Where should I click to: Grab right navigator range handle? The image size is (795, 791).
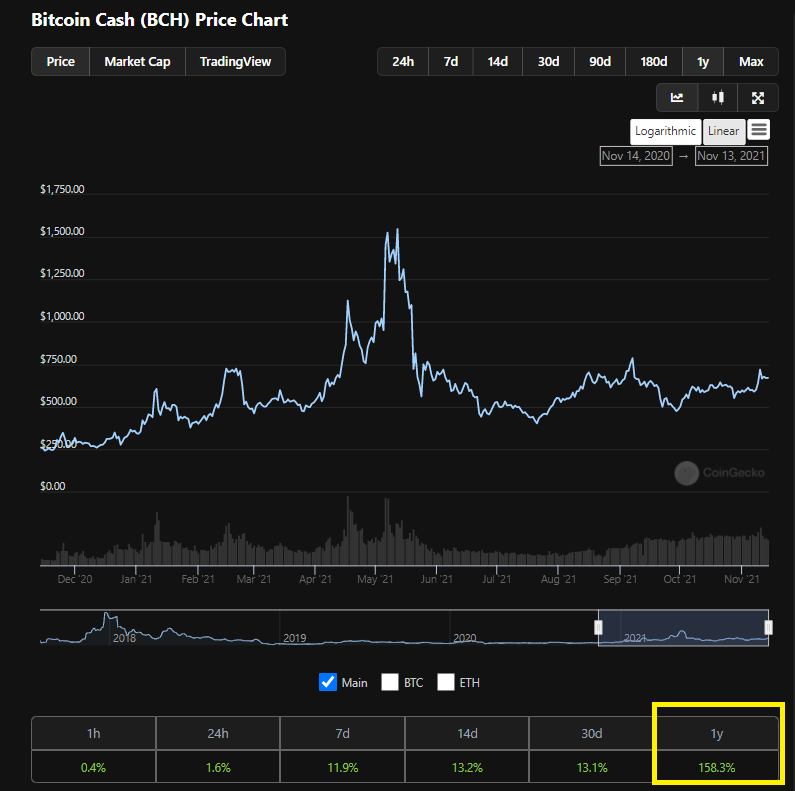pos(769,627)
